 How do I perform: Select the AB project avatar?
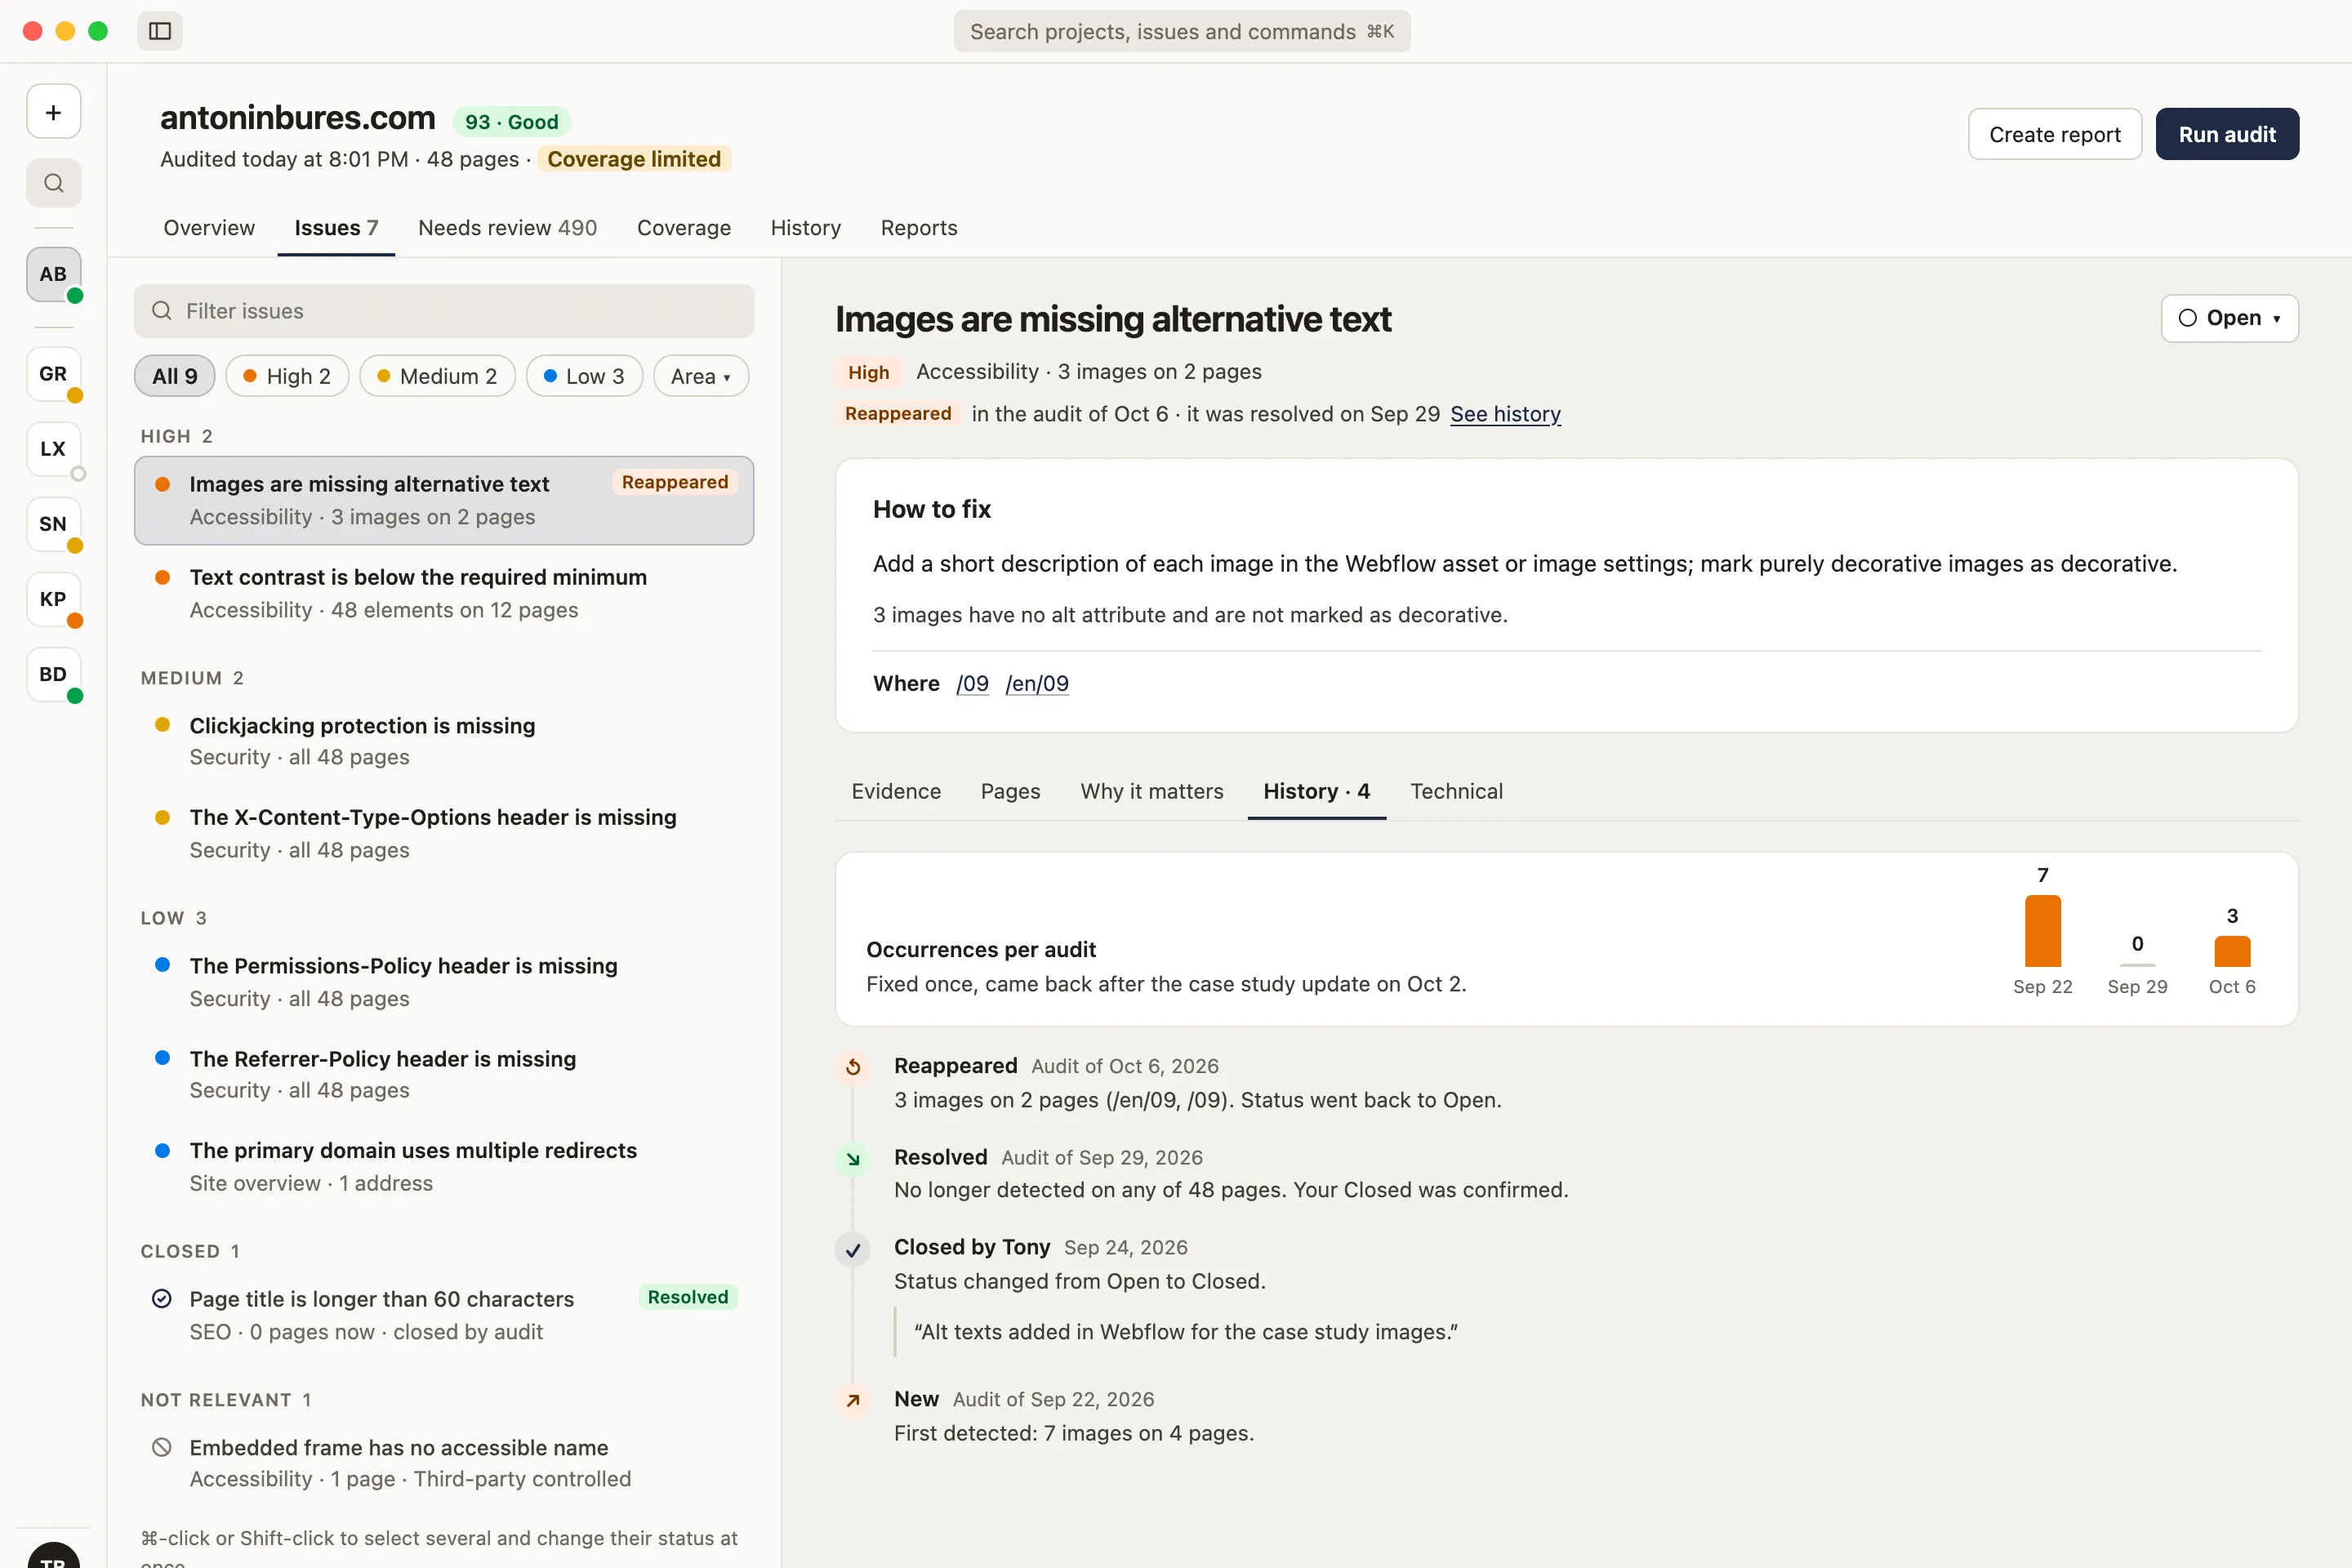[x=53, y=274]
